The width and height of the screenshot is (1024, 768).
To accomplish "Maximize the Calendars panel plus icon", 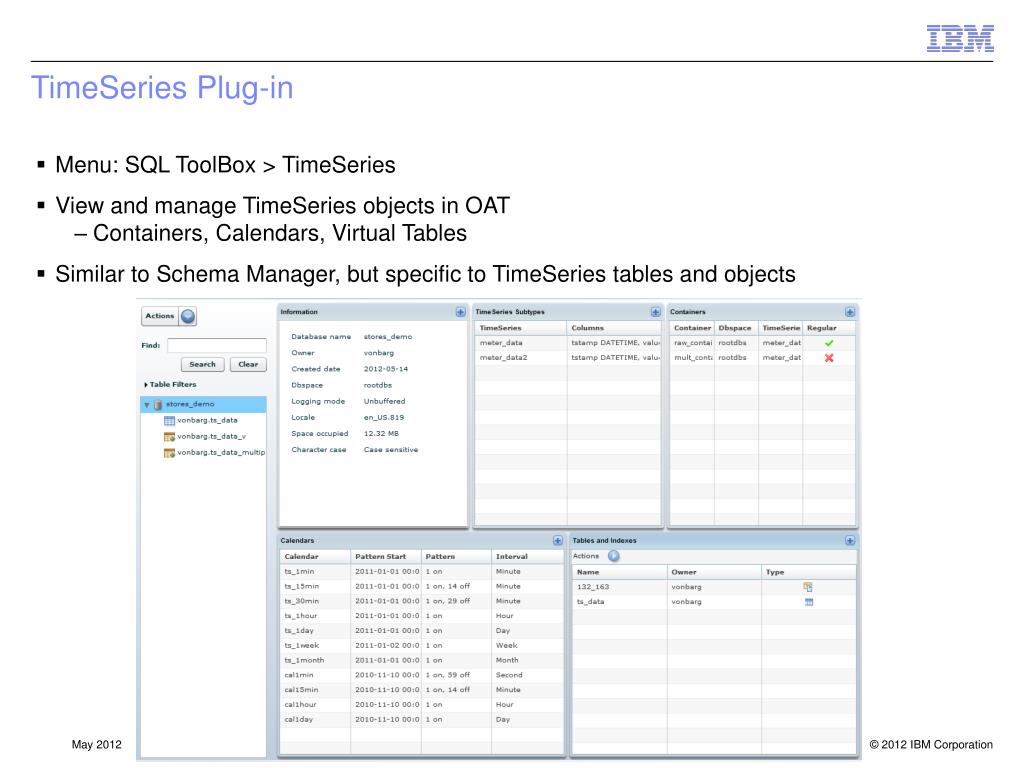I will [x=558, y=541].
